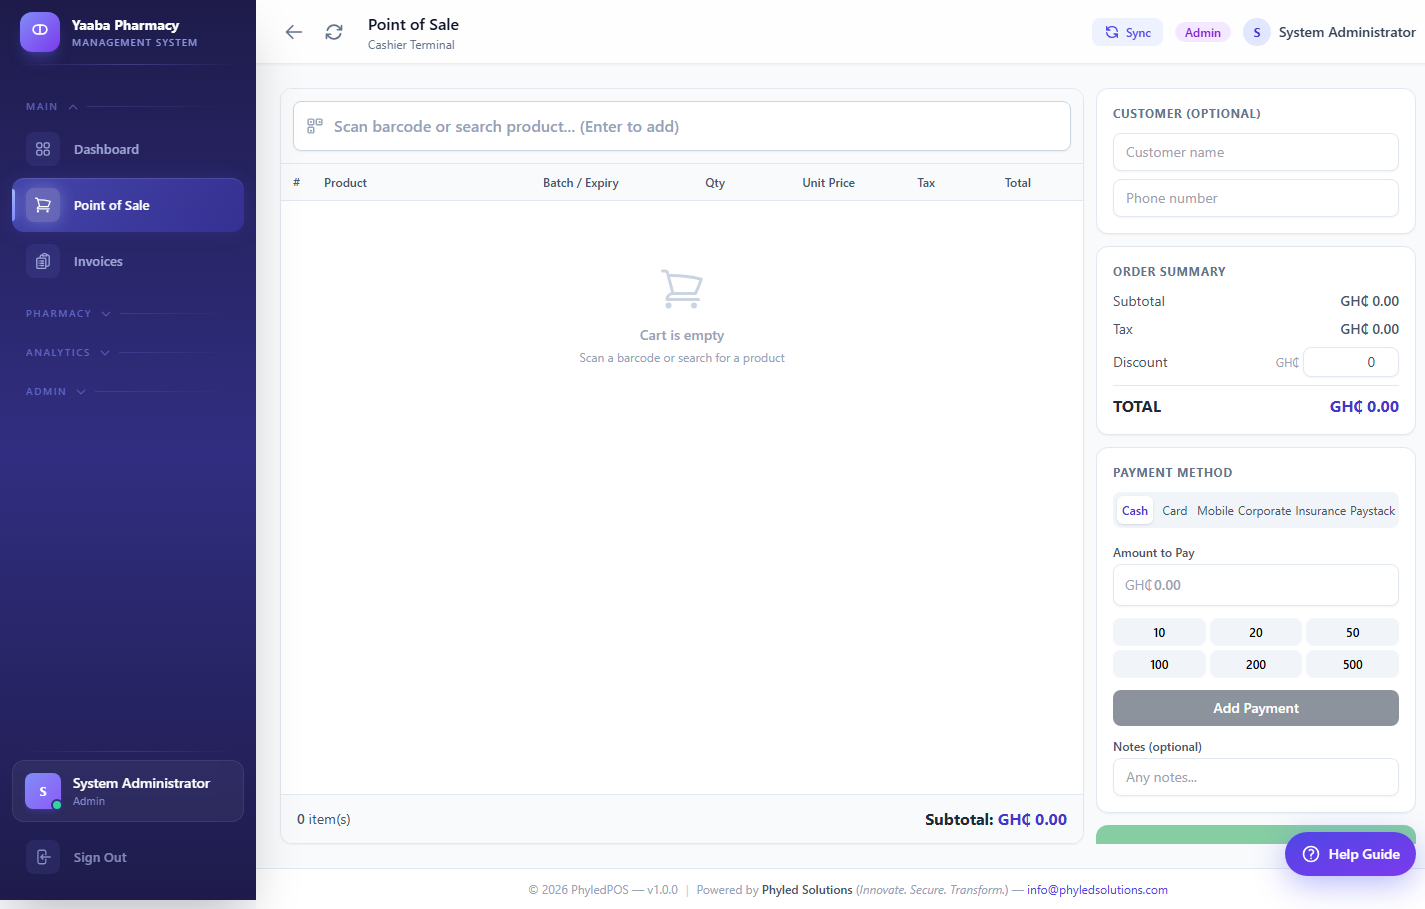Select the Cash payment method
Viewport: 1425px width, 909px height.
pyautogui.click(x=1135, y=511)
